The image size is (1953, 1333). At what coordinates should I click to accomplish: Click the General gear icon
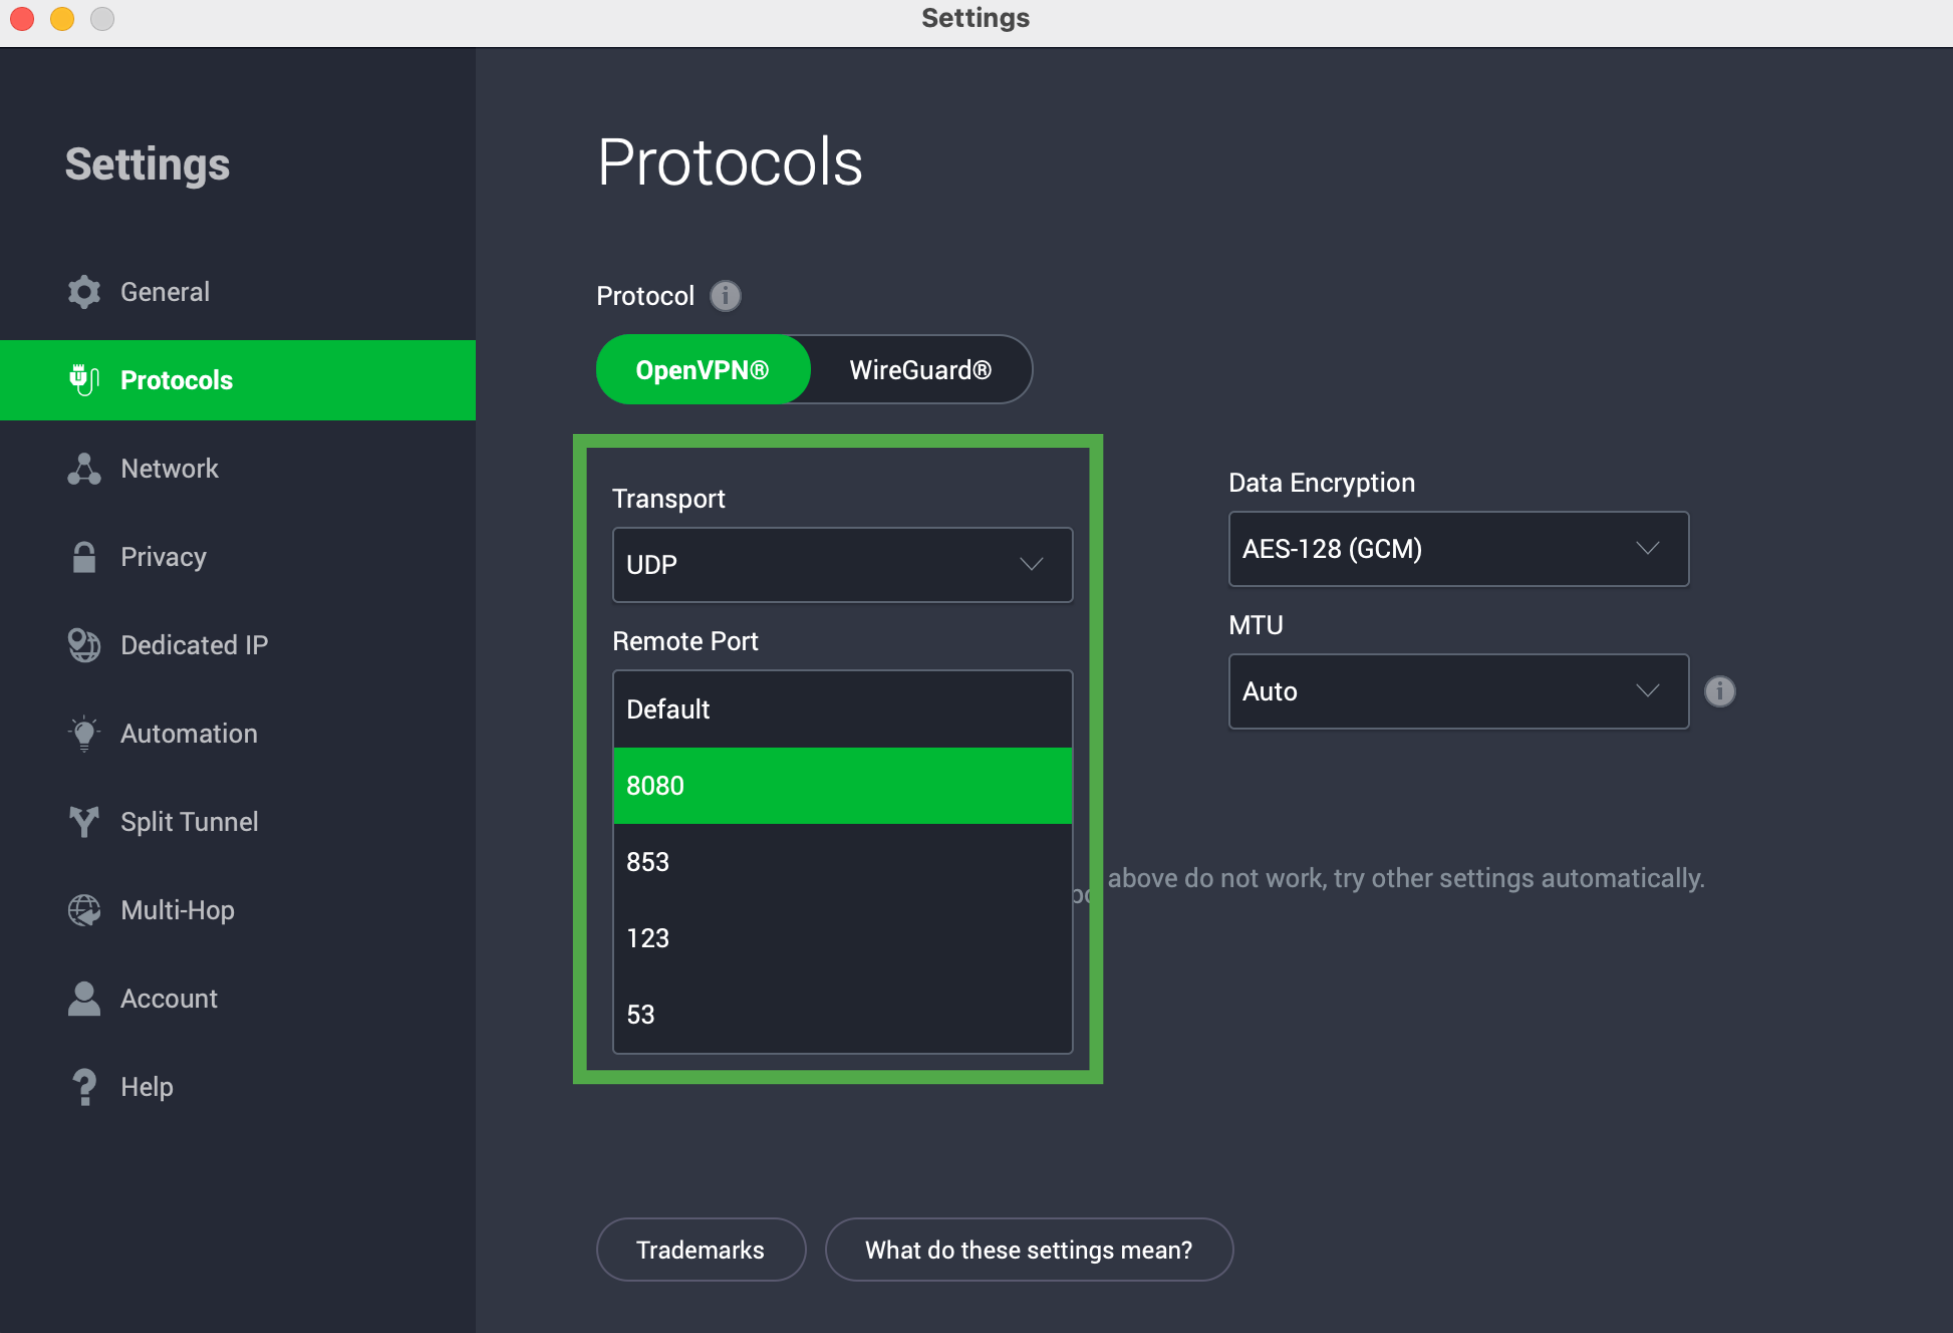point(84,292)
